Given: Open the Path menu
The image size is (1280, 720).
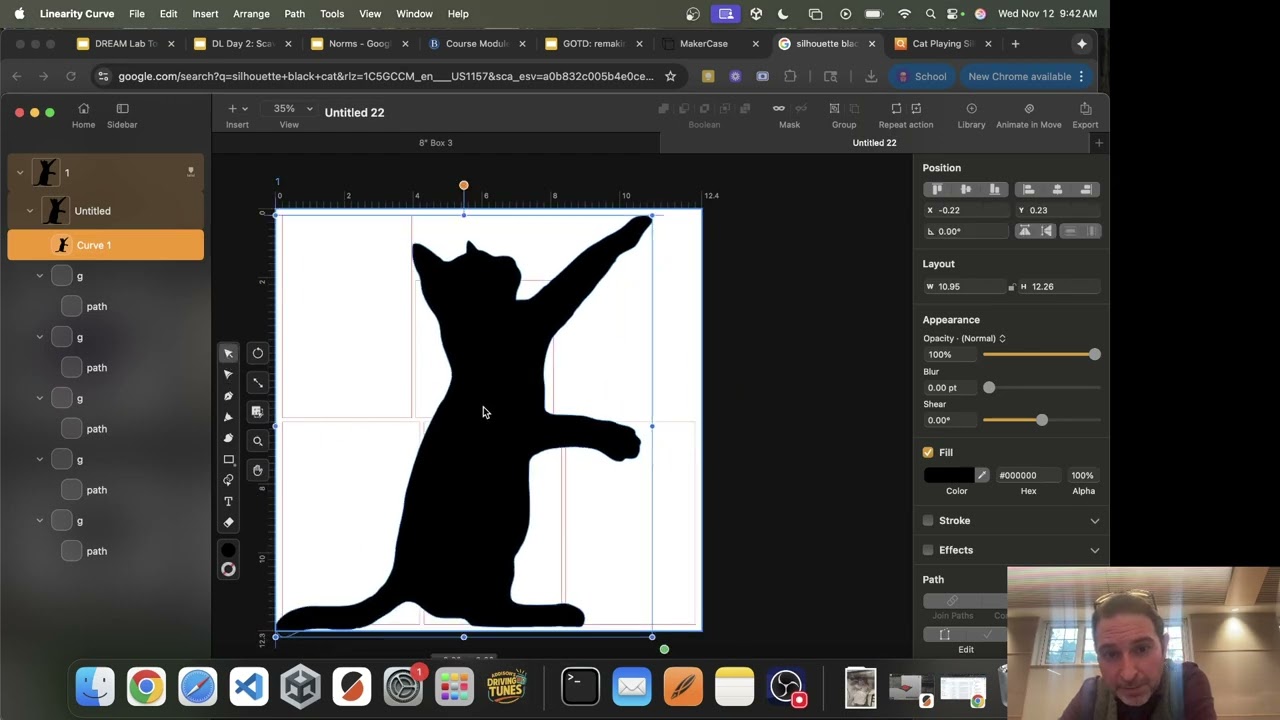Looking at the screenshot, I should tap(294, 14).
